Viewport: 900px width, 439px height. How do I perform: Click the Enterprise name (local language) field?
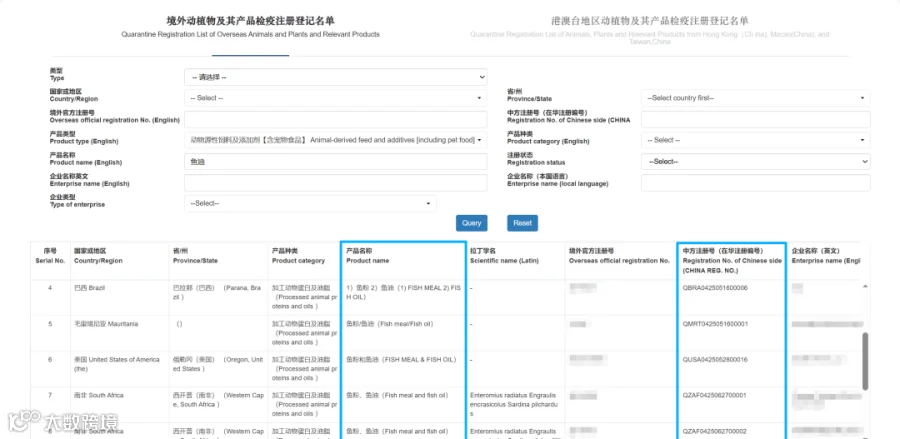pos(755,182)
